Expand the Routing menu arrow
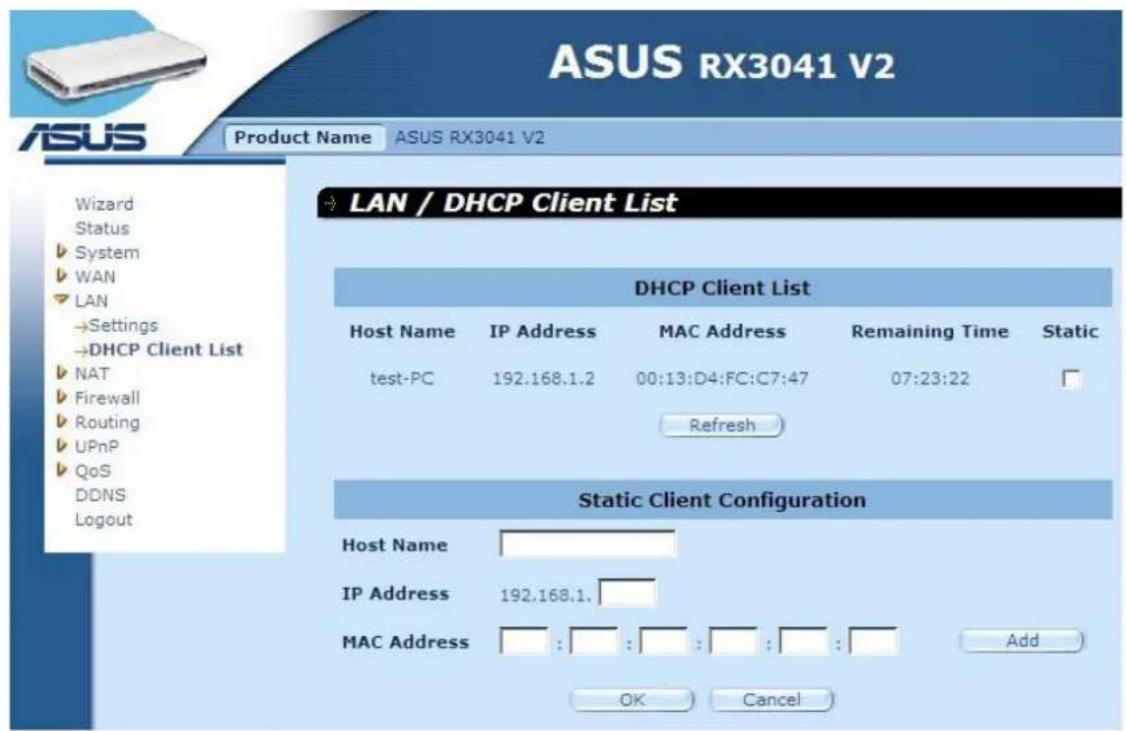This screenshot has width=1126, height=731. (62, 422)
